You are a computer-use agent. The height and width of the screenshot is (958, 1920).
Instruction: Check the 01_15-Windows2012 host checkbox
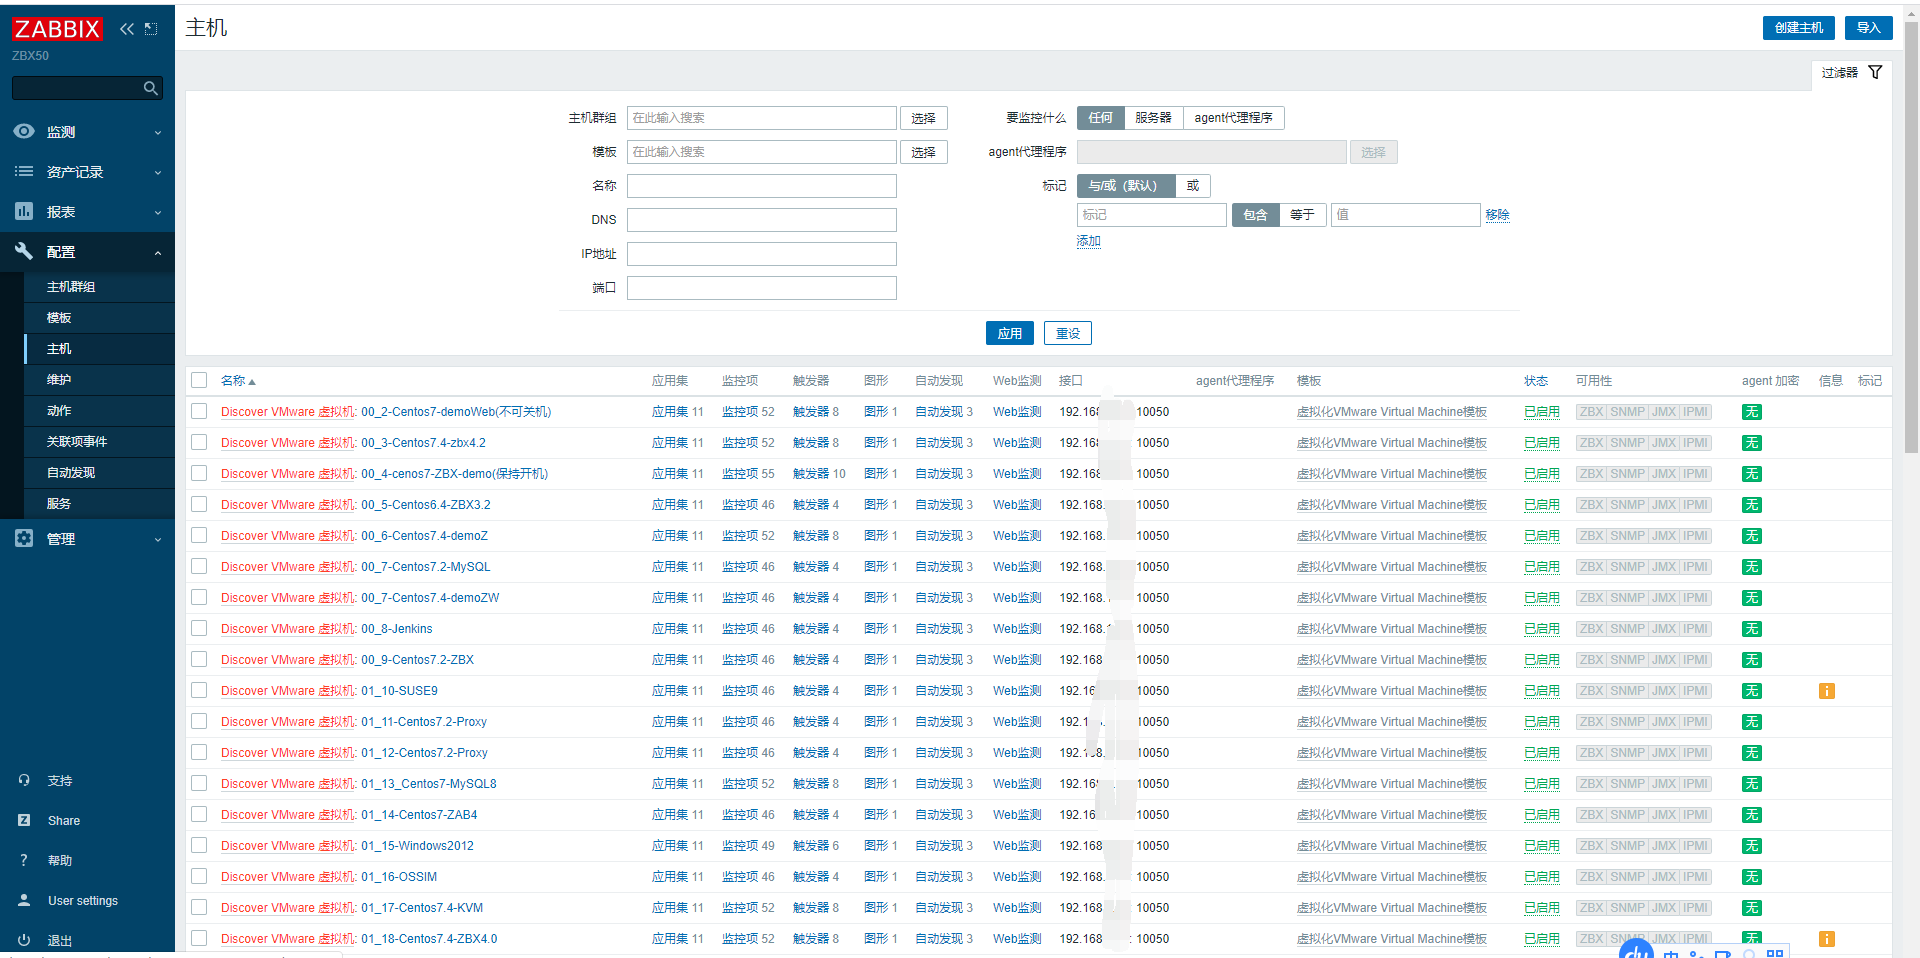point(199,845)
